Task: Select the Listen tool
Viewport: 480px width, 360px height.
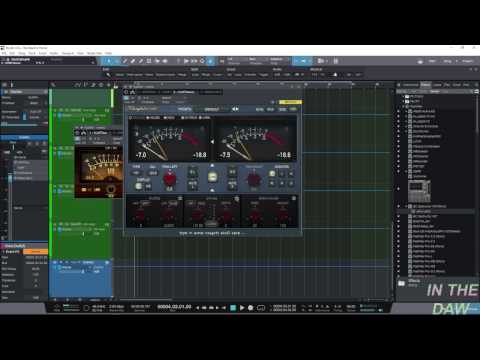Action: coord(165,61)
